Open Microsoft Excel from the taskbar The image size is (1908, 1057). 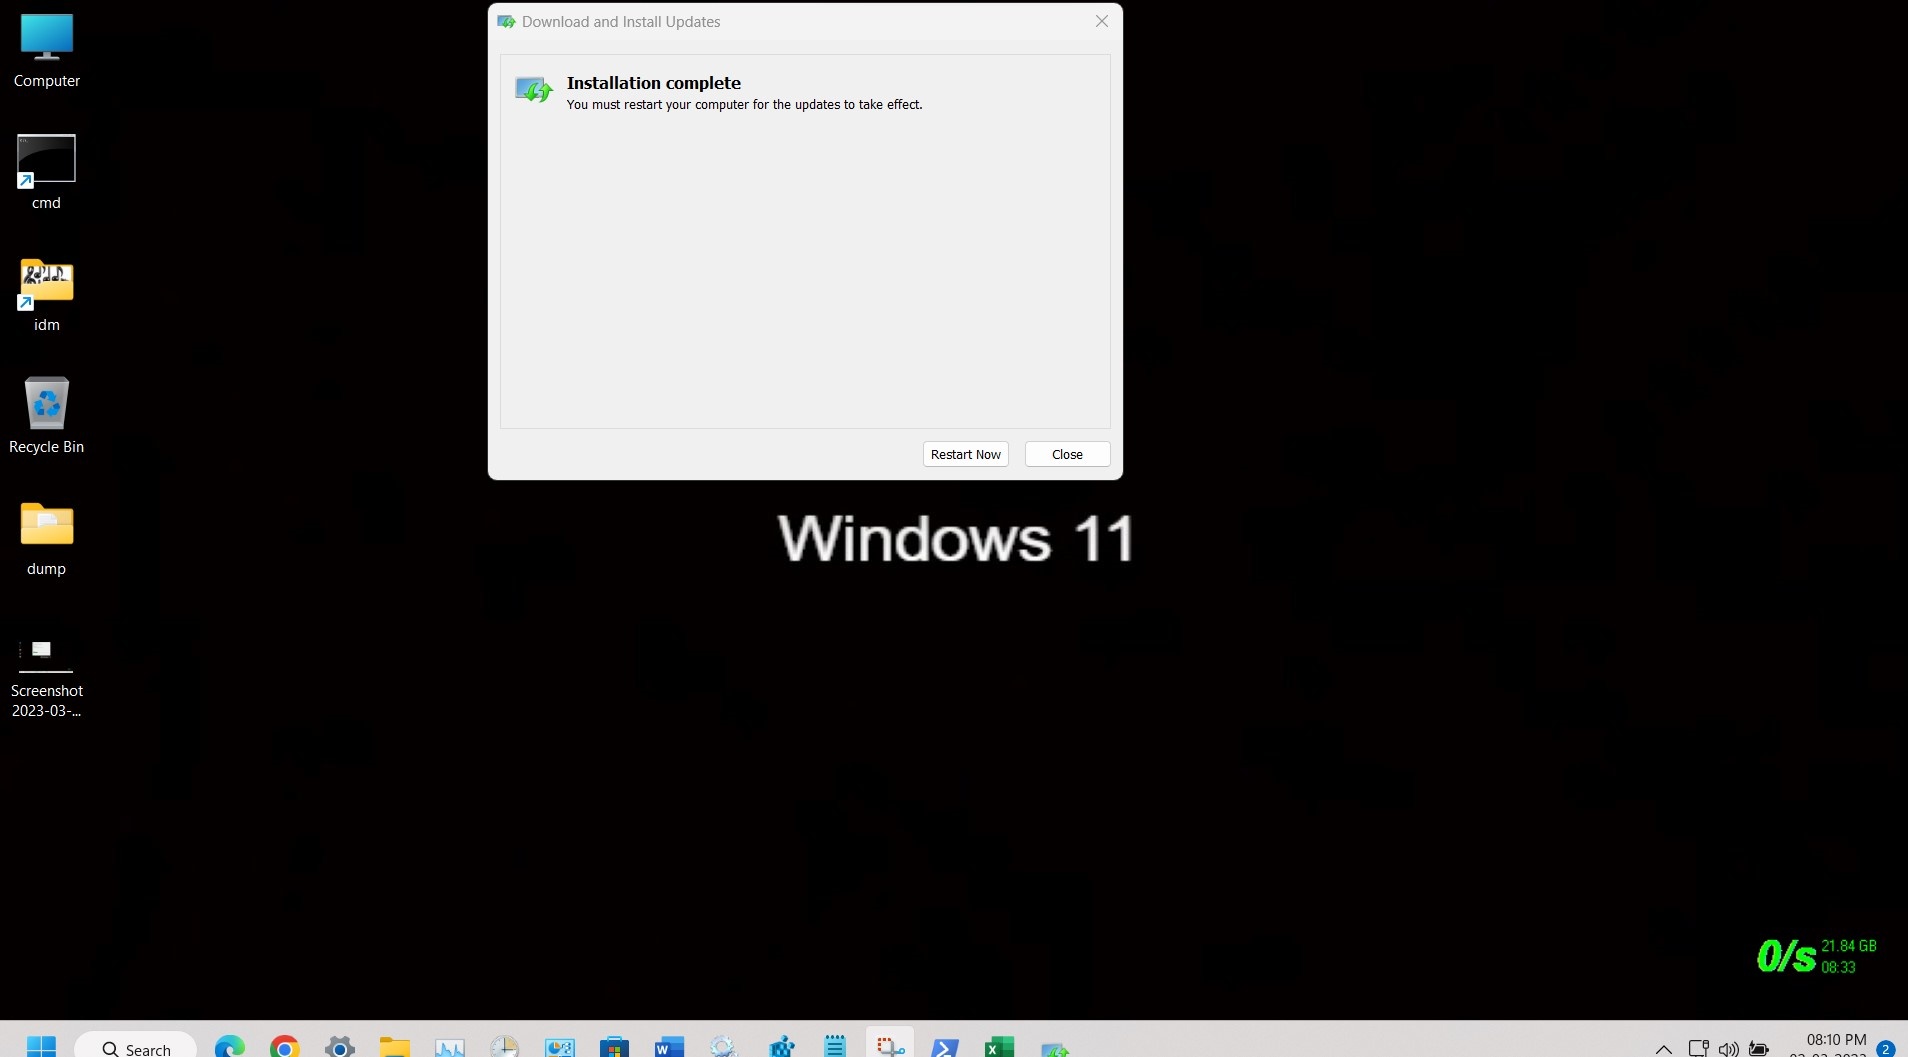pyautogui.click(x=999, y=1047)
